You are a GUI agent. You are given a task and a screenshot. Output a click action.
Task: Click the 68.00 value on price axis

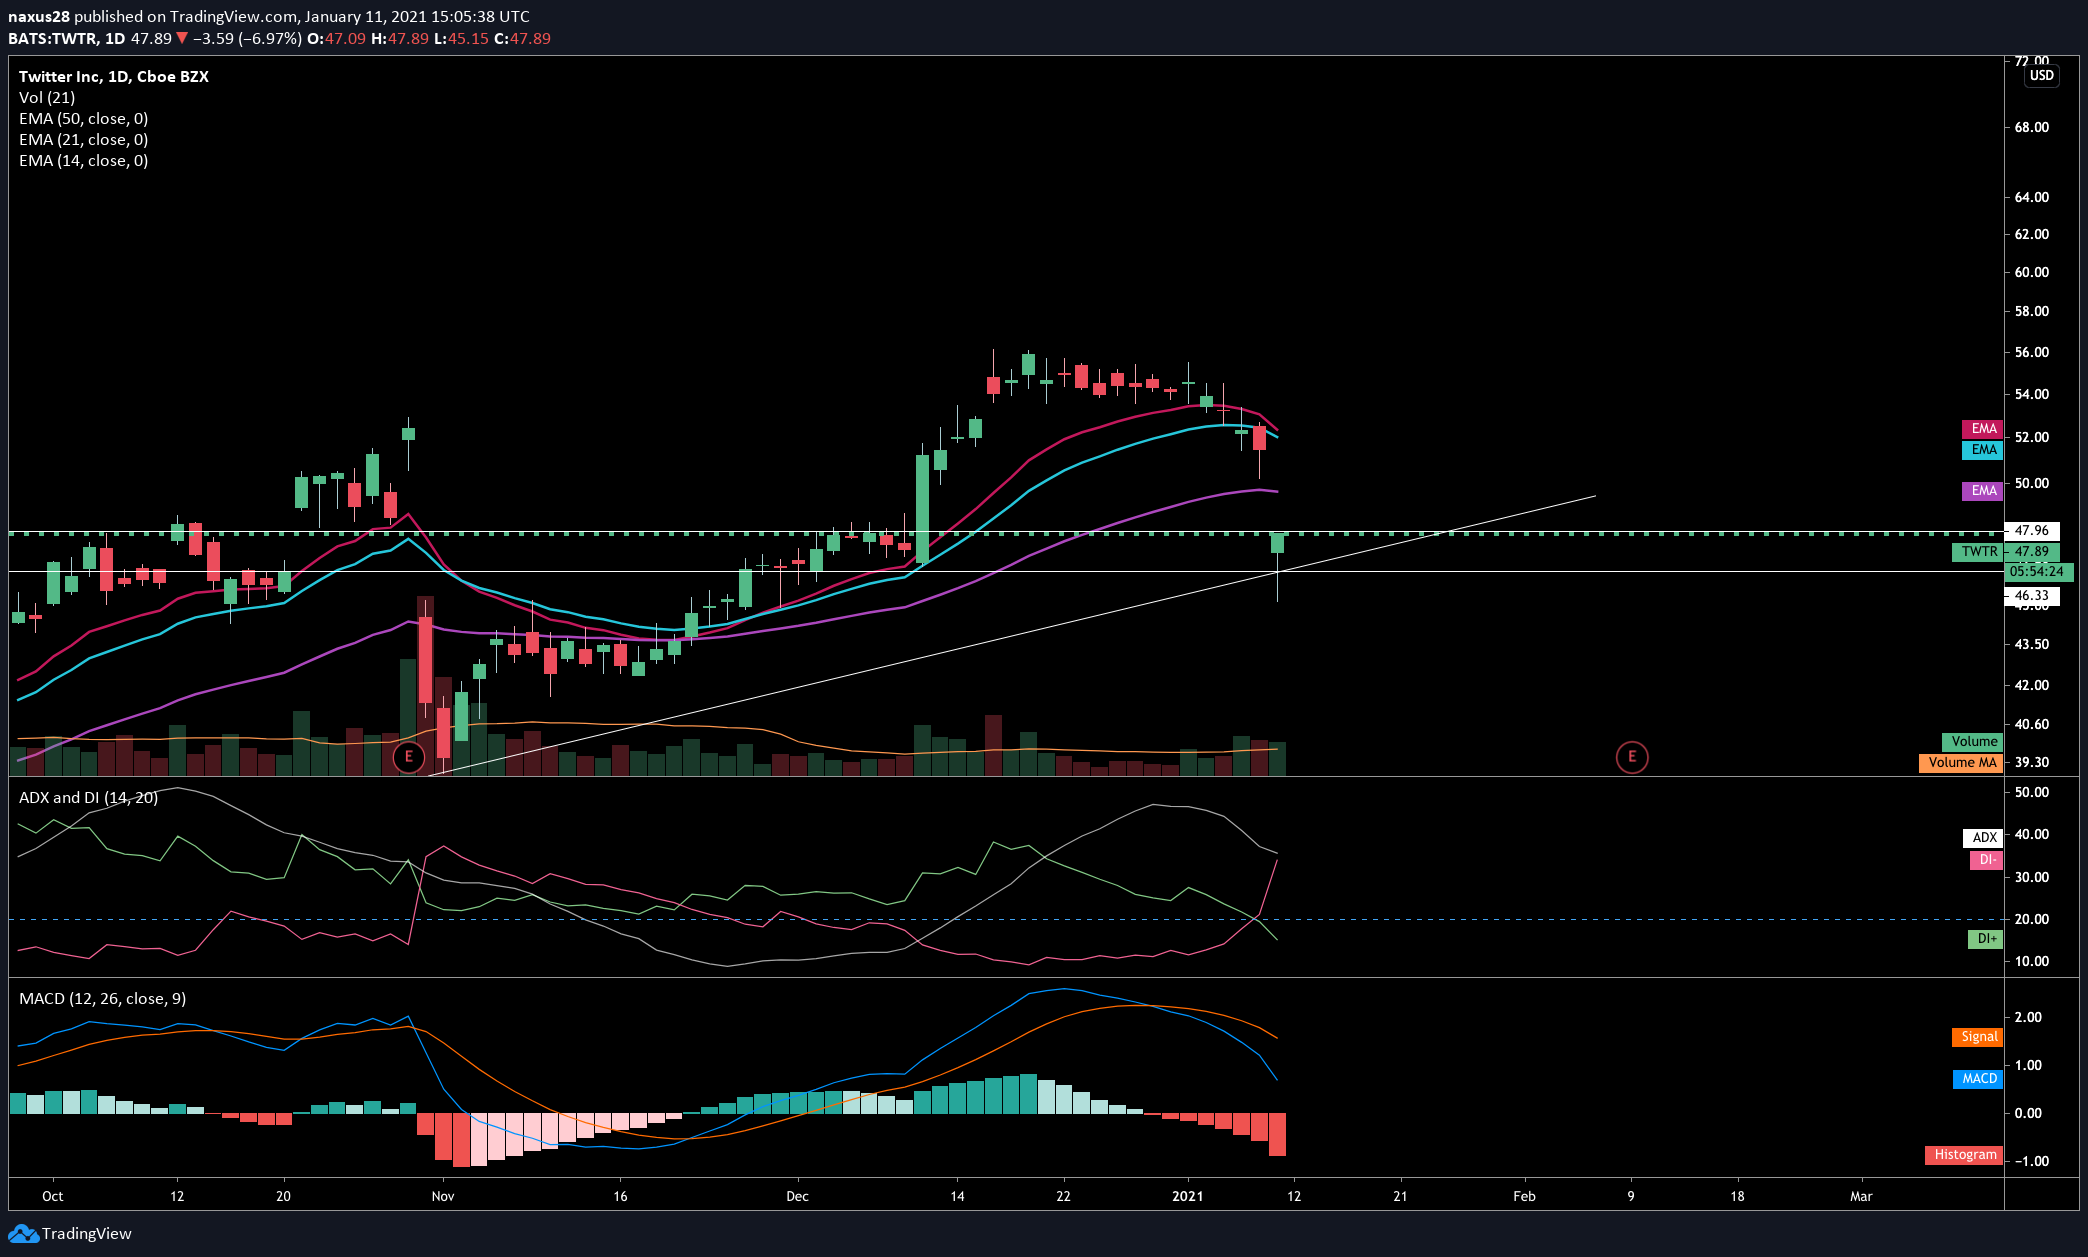(x=2032, y=127)
